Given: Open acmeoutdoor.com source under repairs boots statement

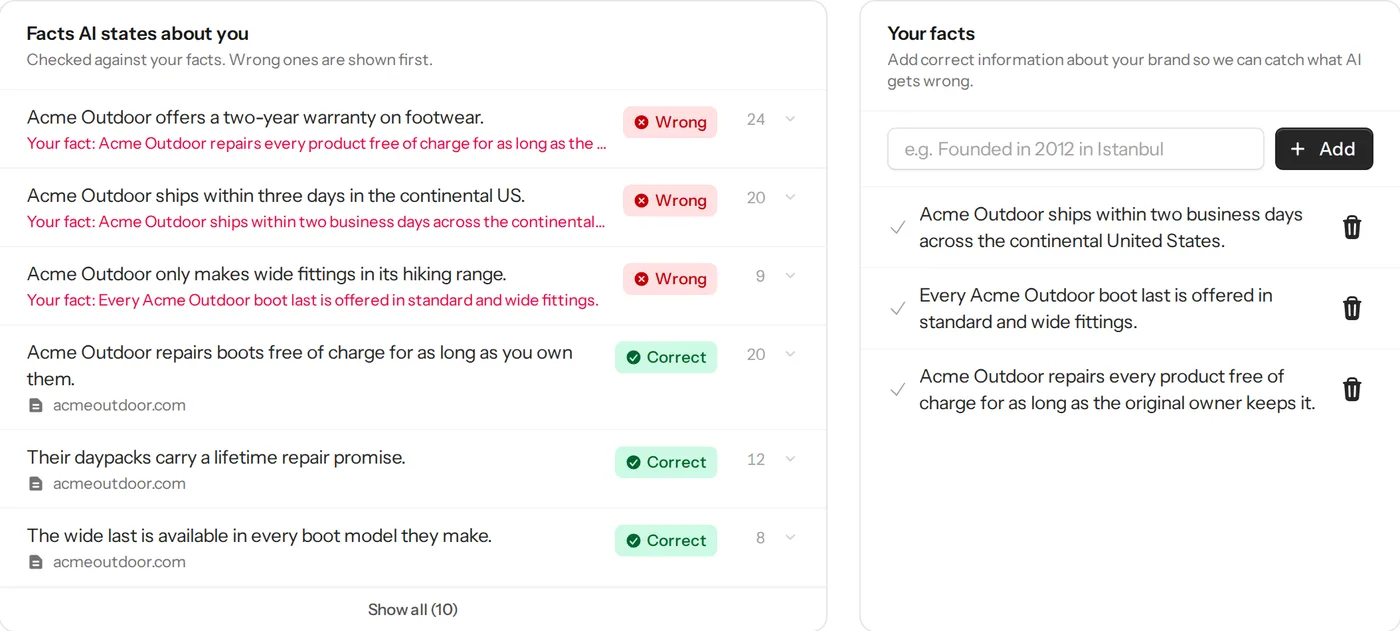Looking at the screenshot, I should pyautogui.click(x=119, y=405).
